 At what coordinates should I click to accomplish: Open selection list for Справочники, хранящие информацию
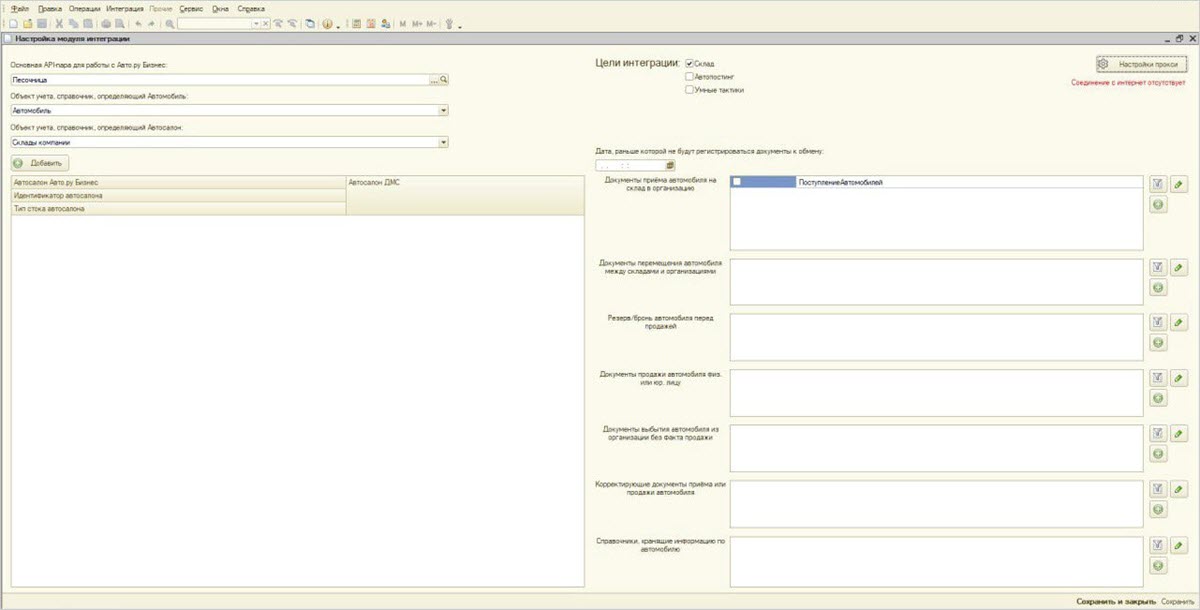[x=1158, y=544]
